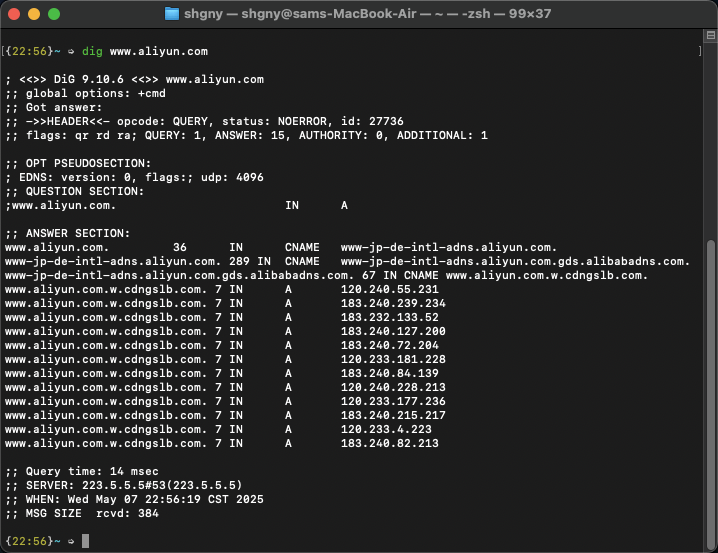Click TTL value '36' in first answer
The image size is (718, 553).
point(180,247)
